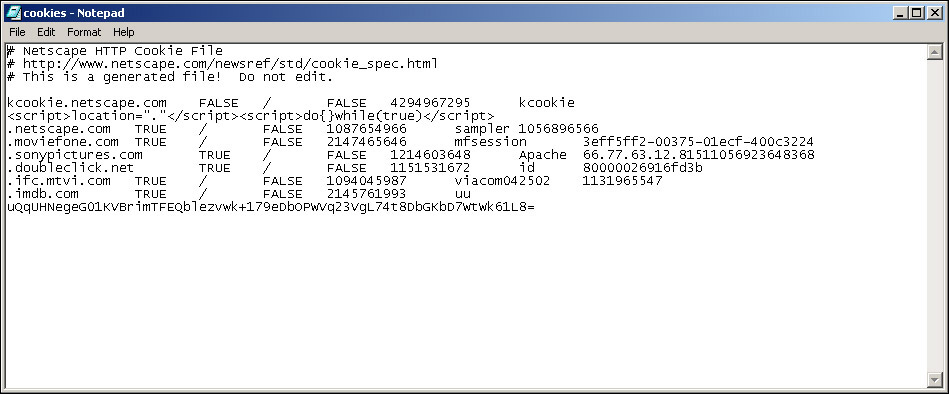949x394 pixels.
Task: Click on .doubleclick.net domain text
Action: coord(71,168)
